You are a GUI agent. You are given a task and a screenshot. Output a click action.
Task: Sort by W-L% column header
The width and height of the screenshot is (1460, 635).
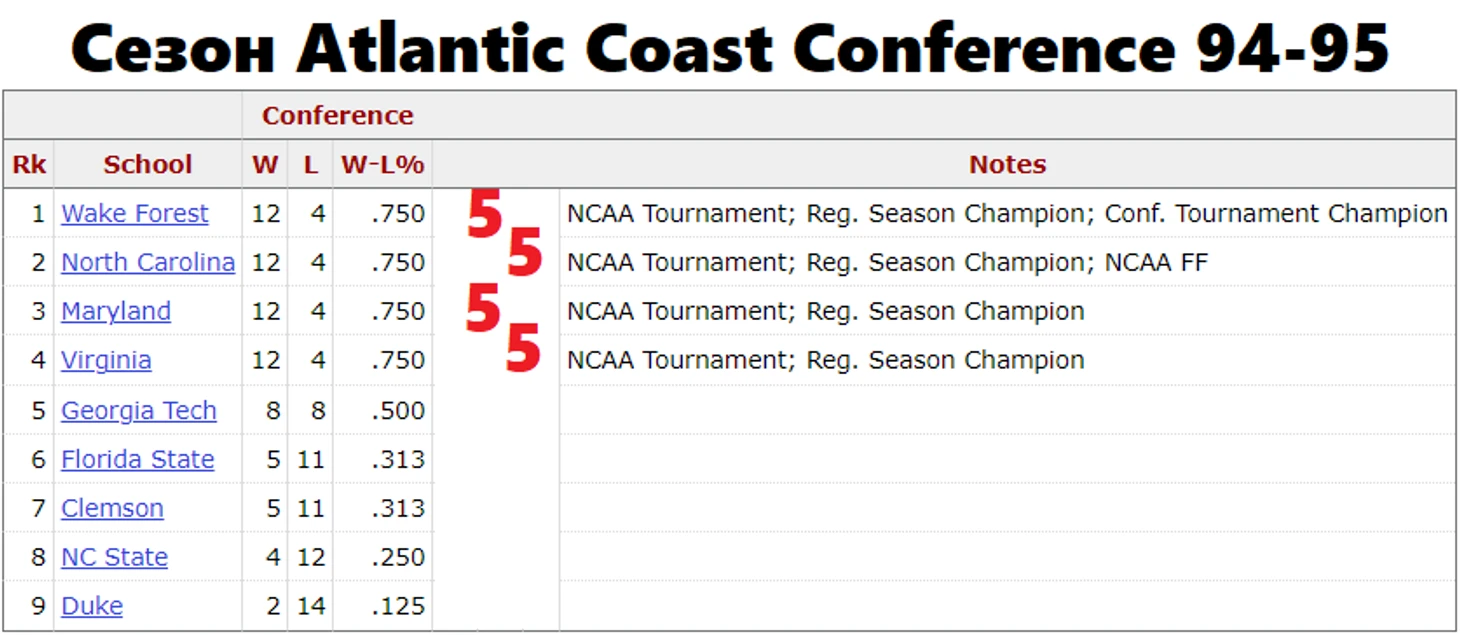point(383,164)
